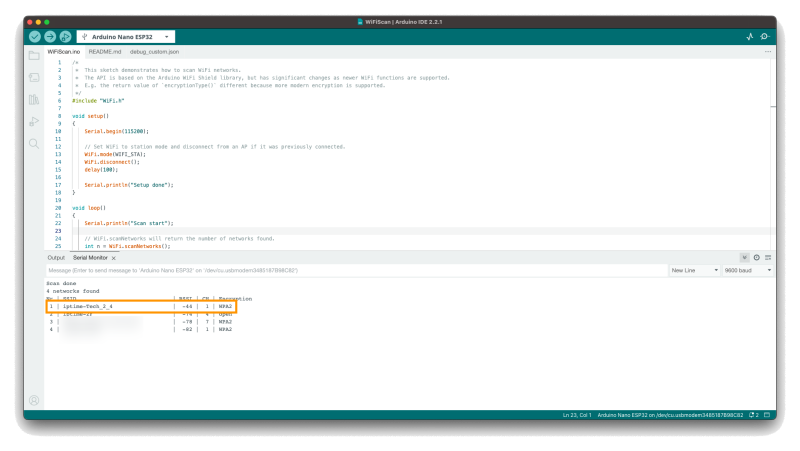Open the Debug sidebar panel icon
The height and width of the screenshot is (451, 800).
coord(34,121)
